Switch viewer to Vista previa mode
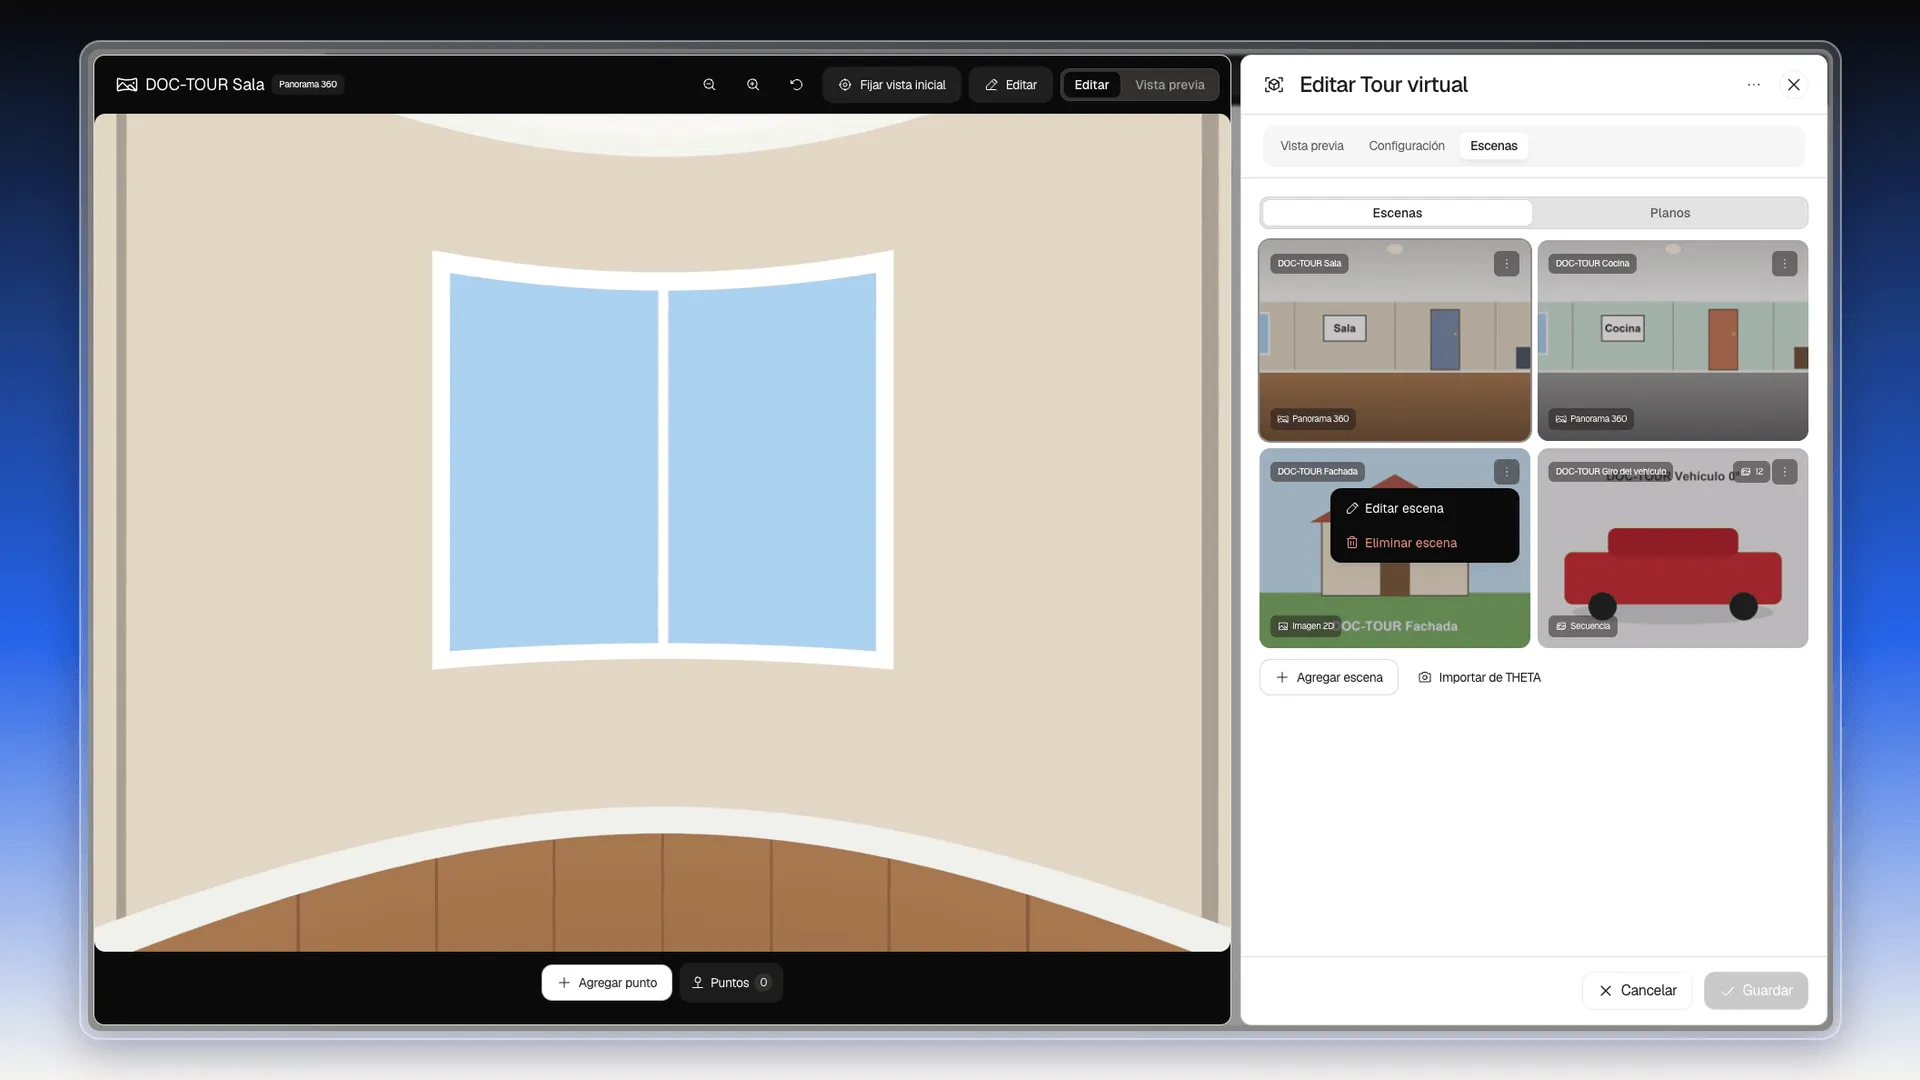Screen dimensions: 1920x1080 tap(1169, 85)
